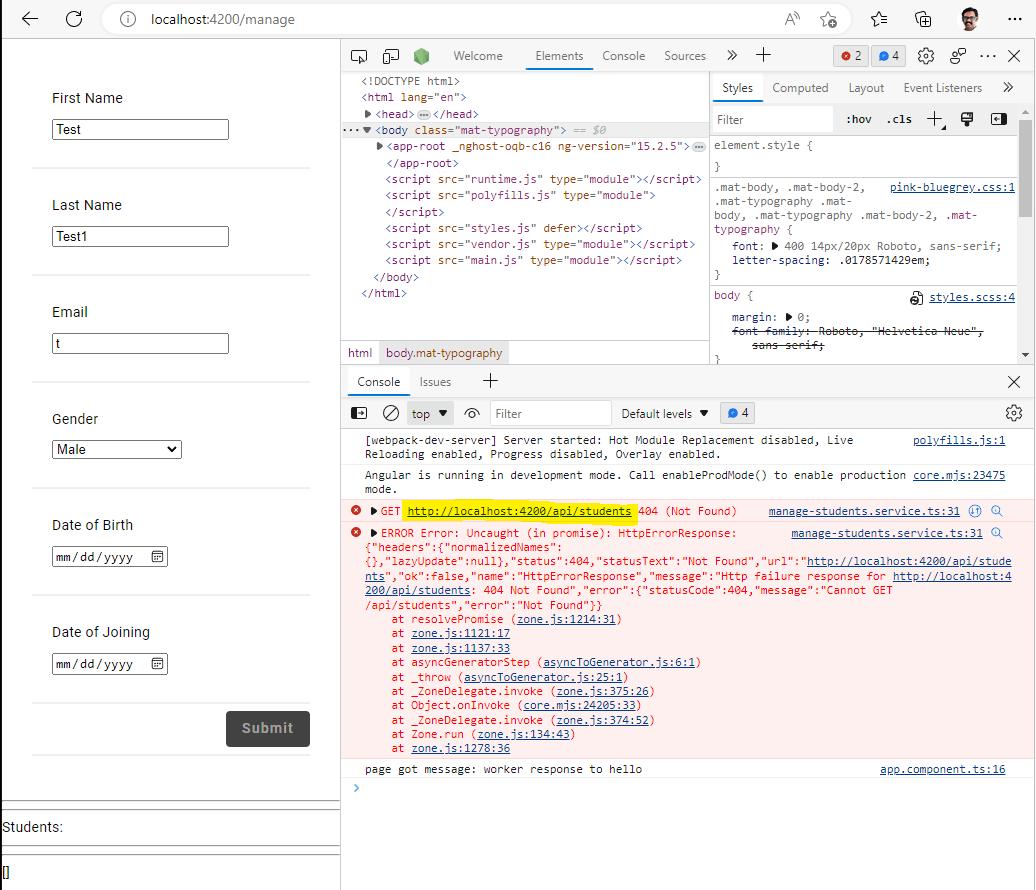Expand the head element node

tap(368, 114)
